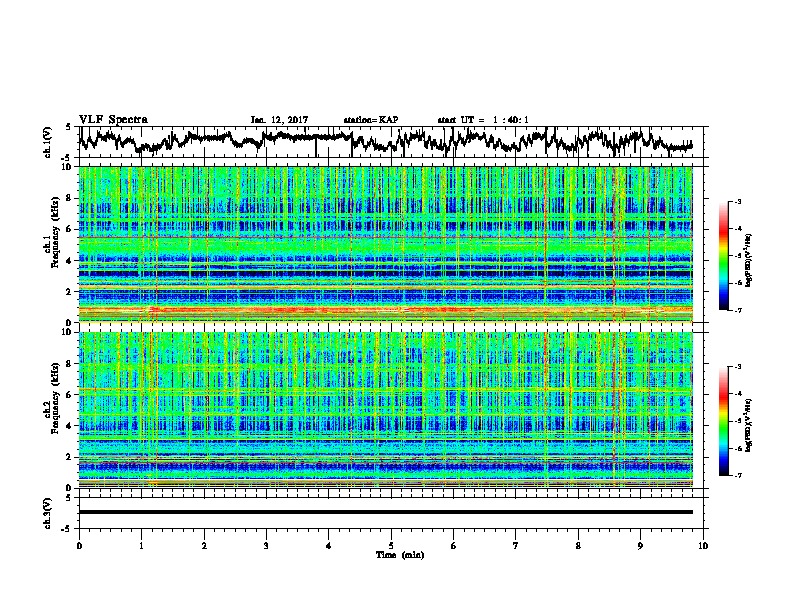Click the '8' kHz tick on ch.1 axis

click(70, 198)
